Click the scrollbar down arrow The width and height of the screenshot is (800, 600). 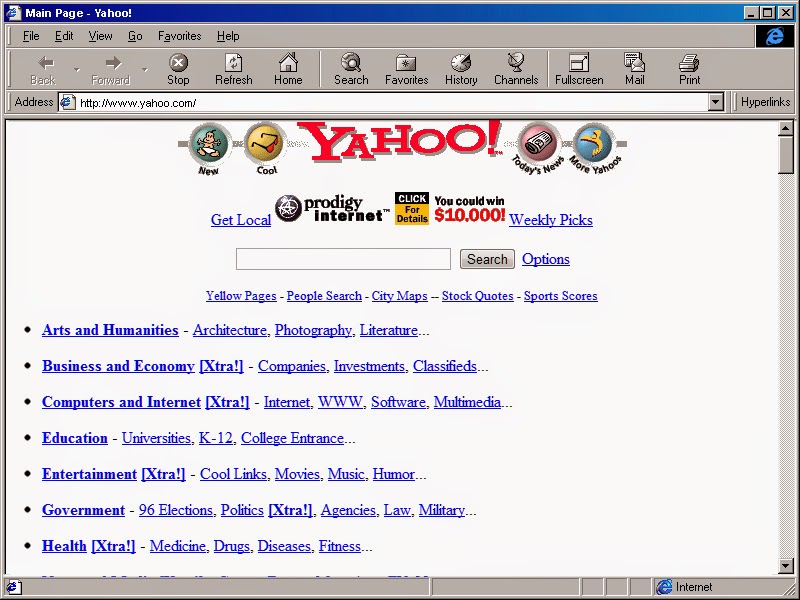coord(786,565)
